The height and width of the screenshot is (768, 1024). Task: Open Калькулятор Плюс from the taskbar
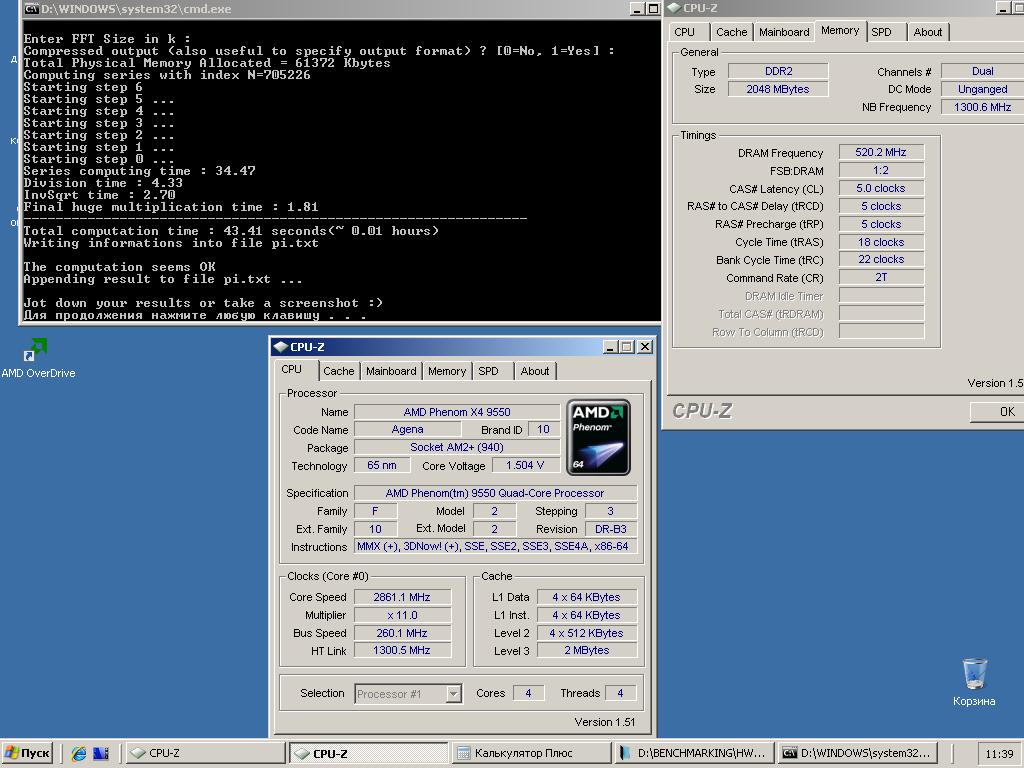531,753
